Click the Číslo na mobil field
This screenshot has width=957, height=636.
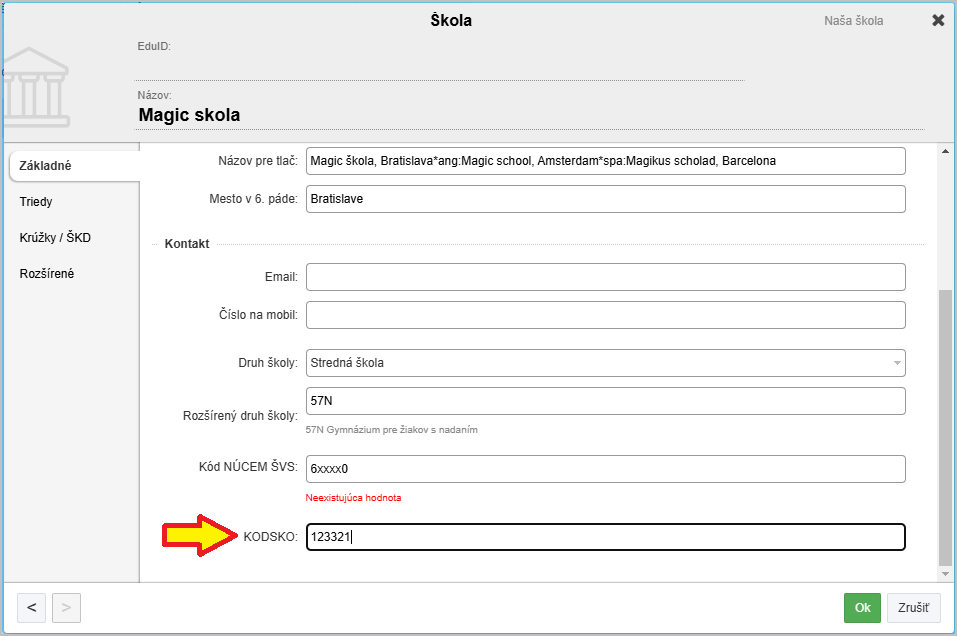tap(605, 315)
